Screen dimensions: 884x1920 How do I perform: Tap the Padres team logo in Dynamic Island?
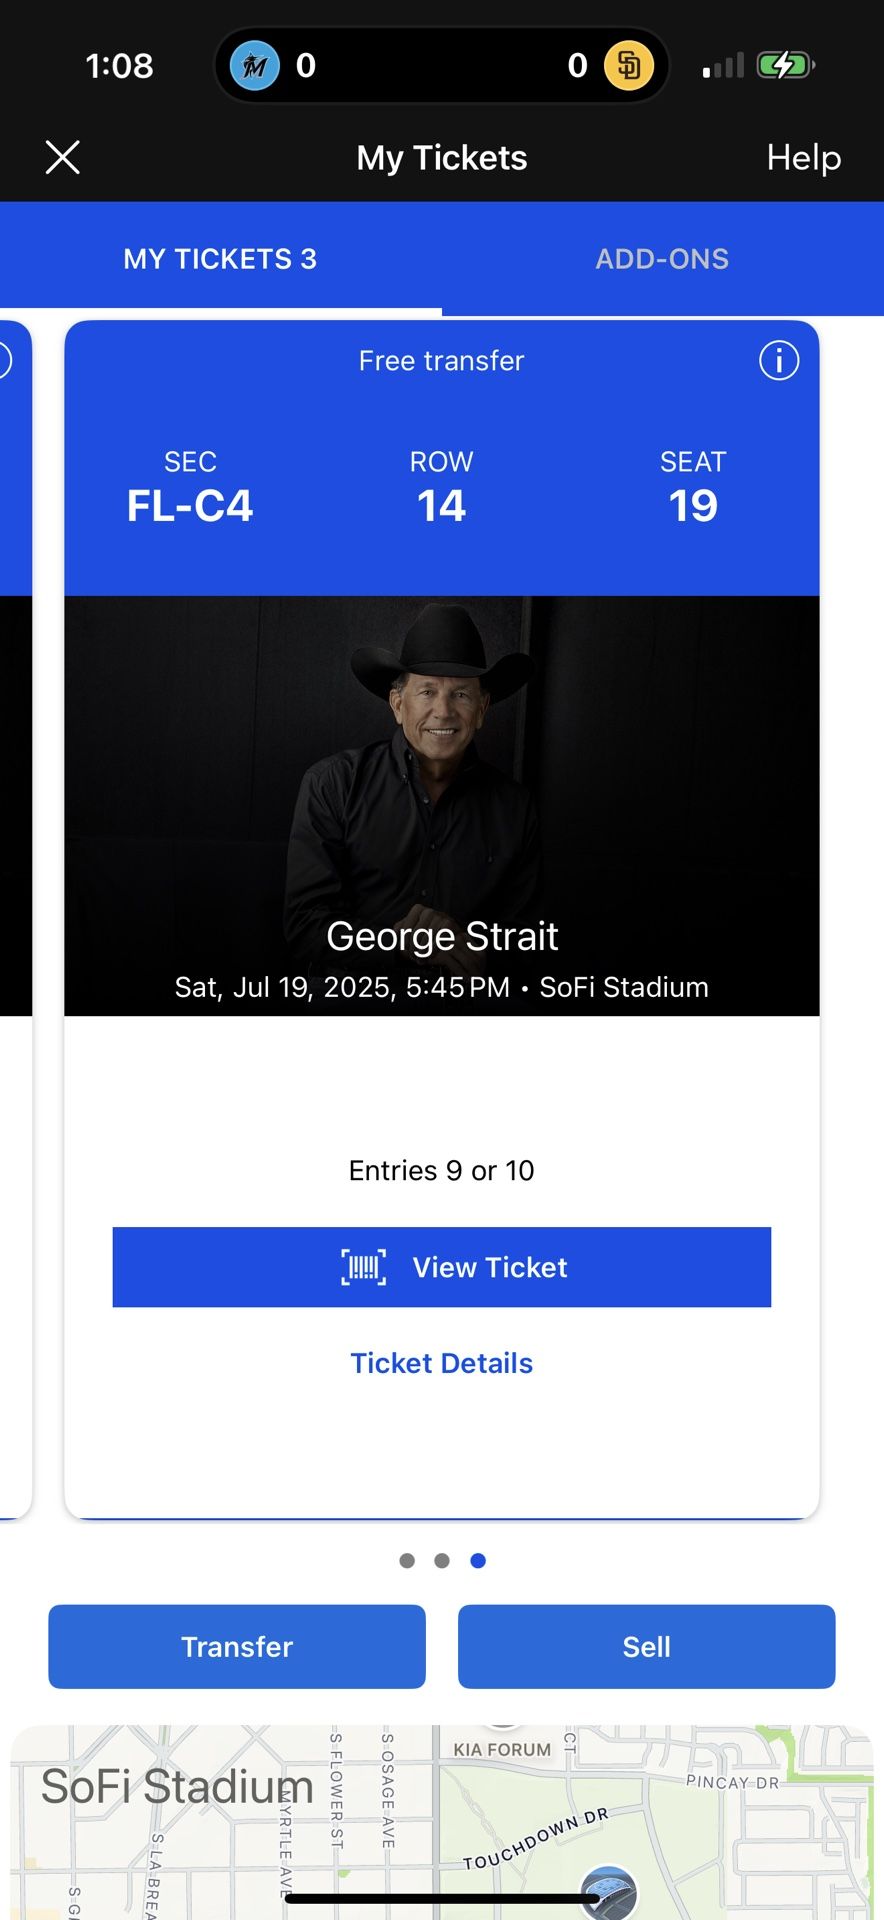tap(629, 66)
